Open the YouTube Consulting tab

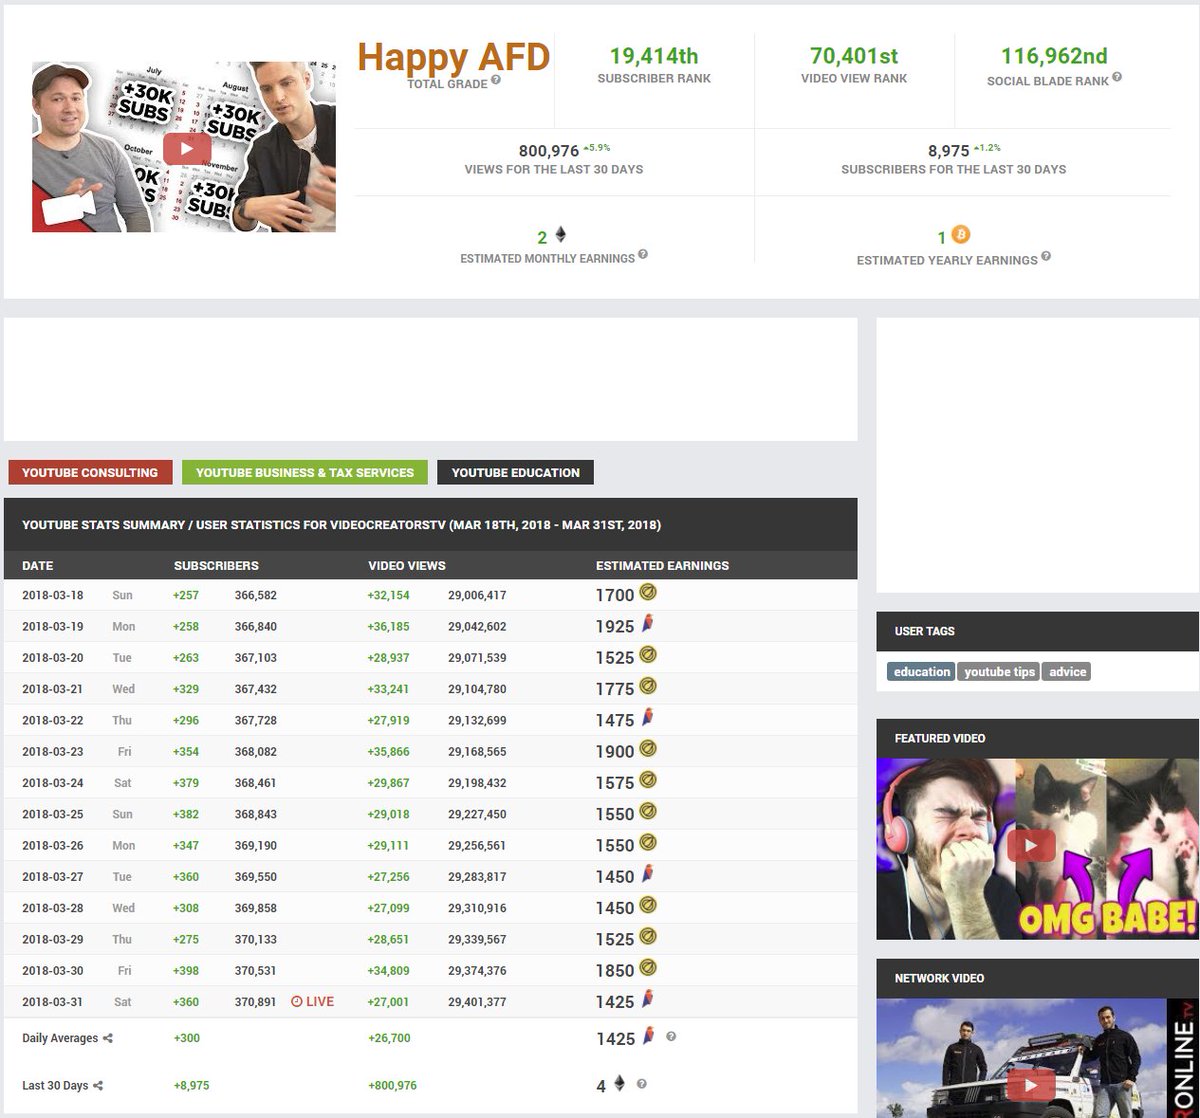[90, 472]
